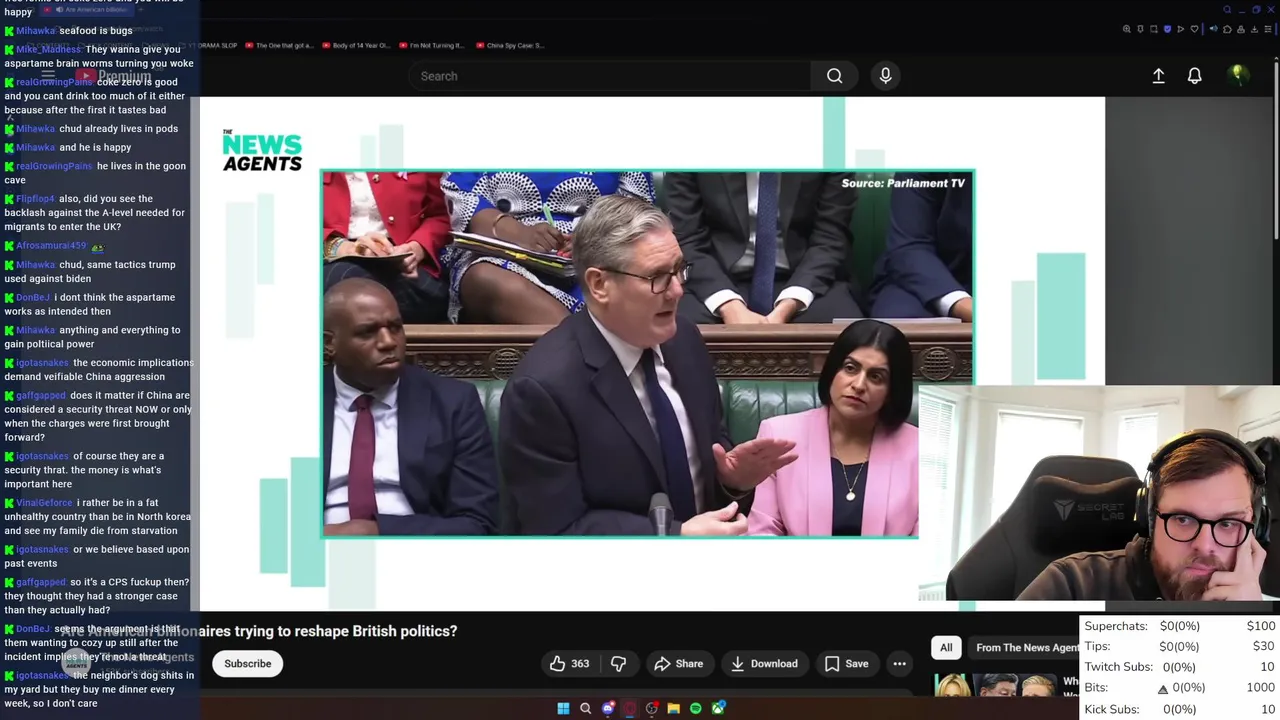Open File Explorer from the taskbar
The width and height of the screenshot is (1280, 720).
click(674, 708)
